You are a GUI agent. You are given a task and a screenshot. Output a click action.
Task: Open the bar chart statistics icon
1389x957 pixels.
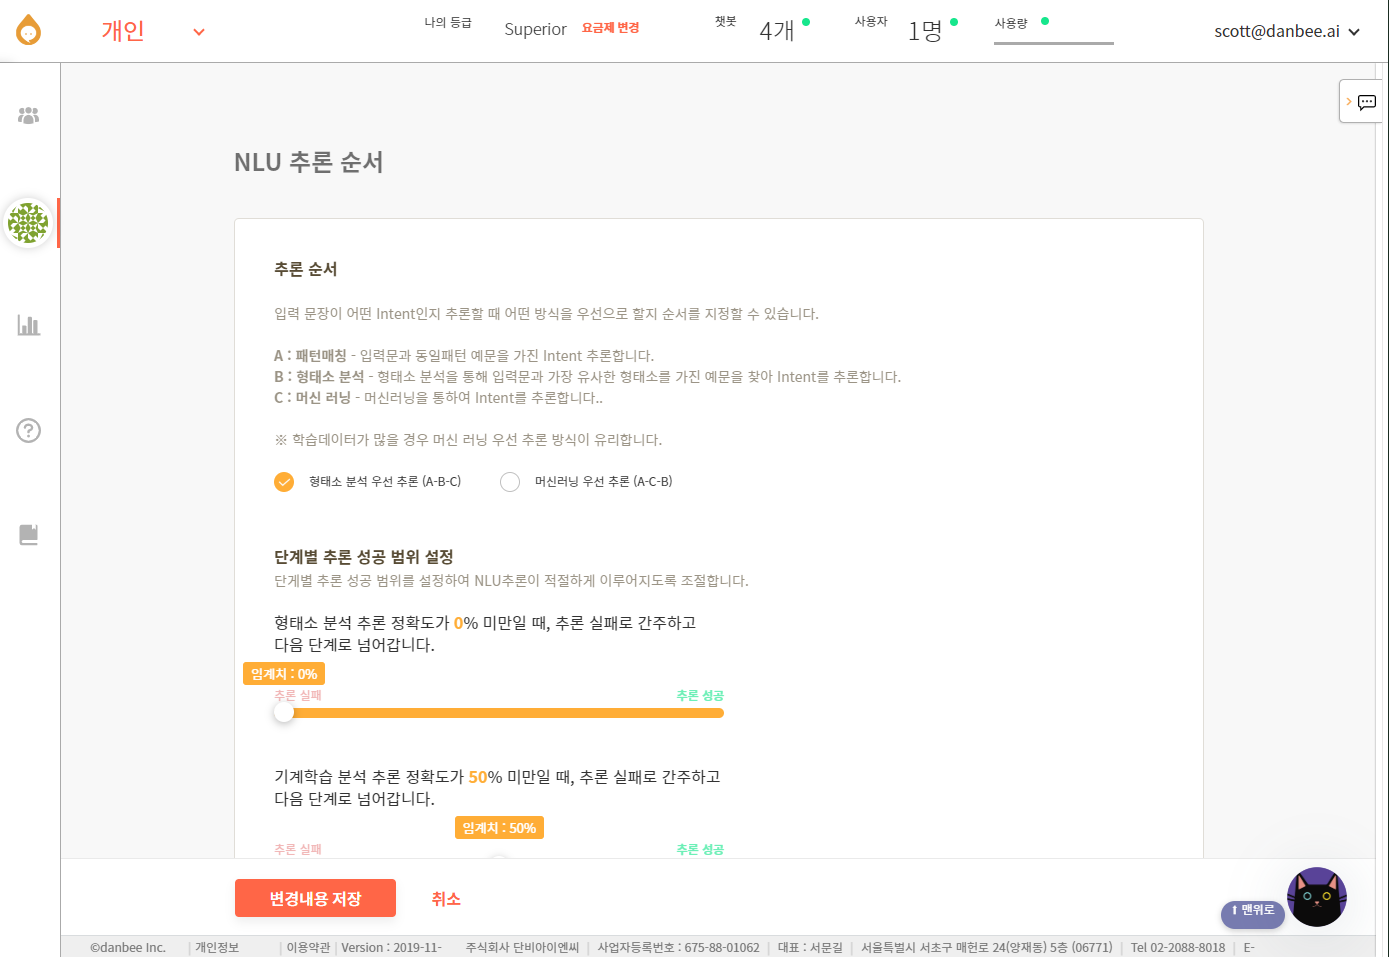[x=29, y=325]
